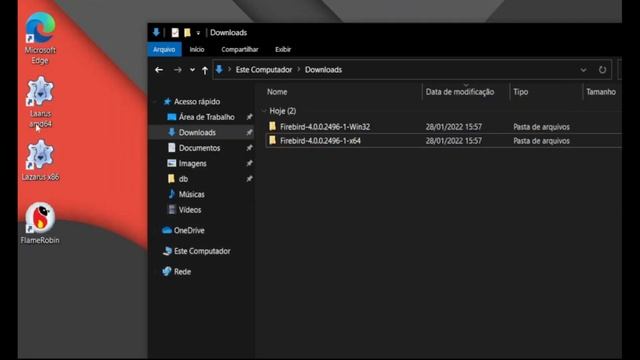Open Área de Trabalho in the sidebar

pos(207,117)
